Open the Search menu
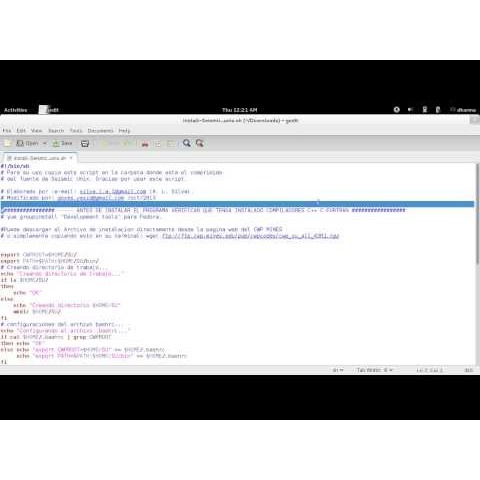This screenshot has height=480, width=480. tap(56, 131)
